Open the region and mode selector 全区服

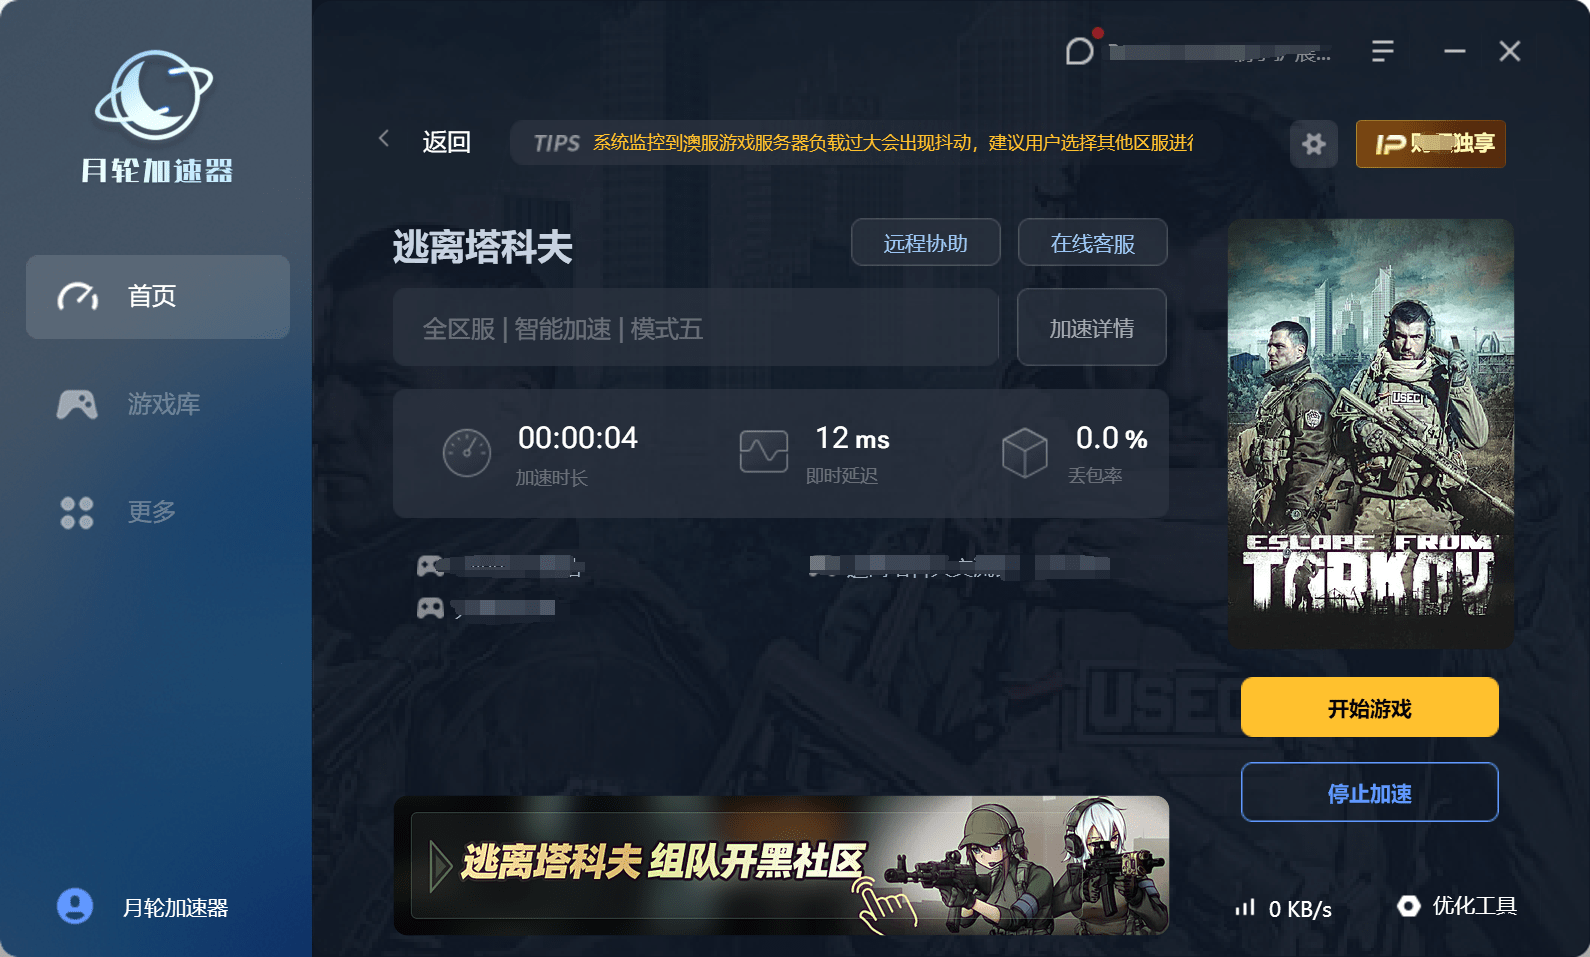pyautogui.click(x=696, y=328)
